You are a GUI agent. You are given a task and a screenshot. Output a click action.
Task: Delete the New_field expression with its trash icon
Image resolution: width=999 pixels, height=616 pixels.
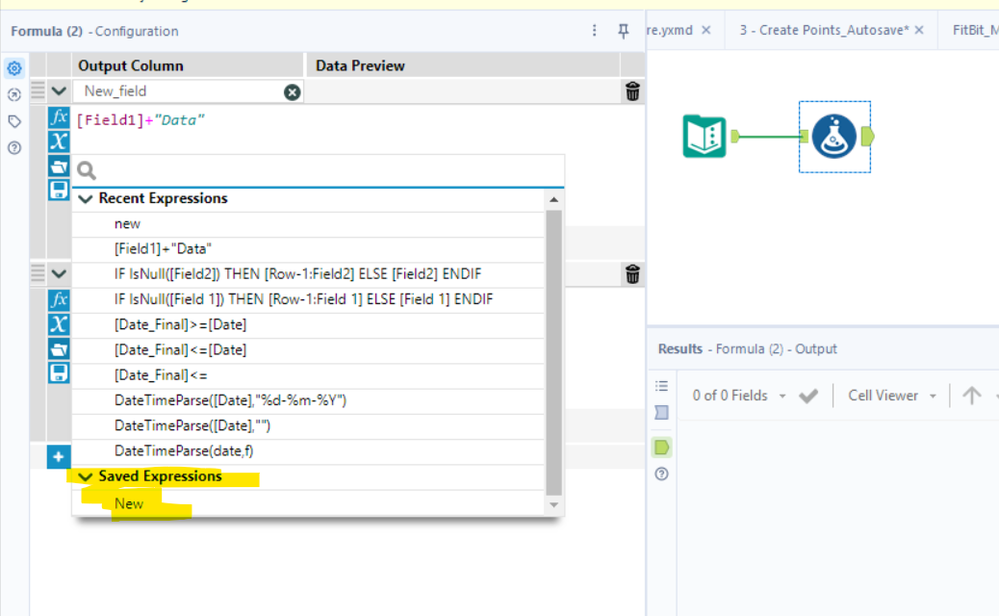[632, 92]
